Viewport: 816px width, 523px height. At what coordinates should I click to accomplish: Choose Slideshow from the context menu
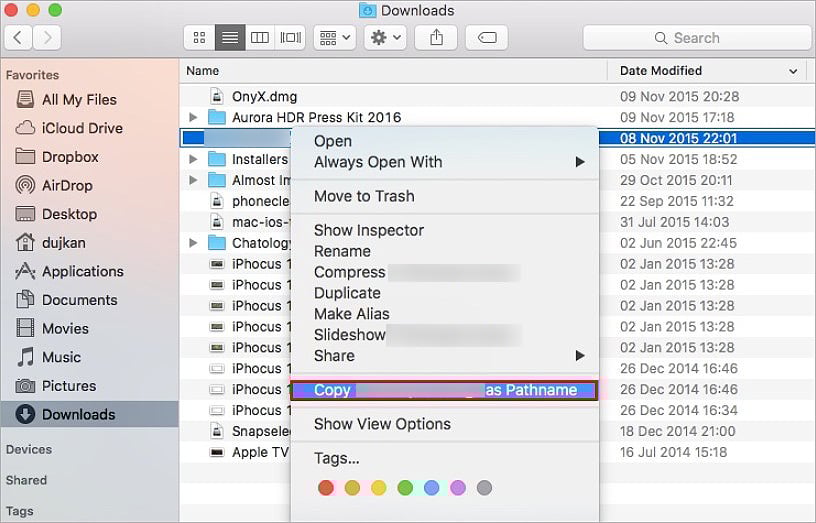click(x=445, y=335)
